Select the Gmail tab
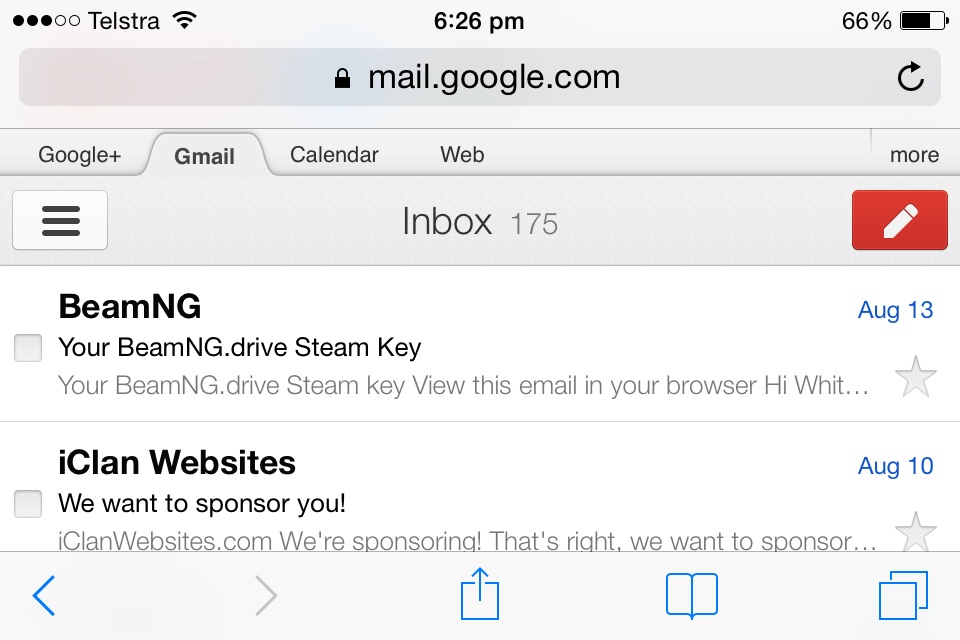Viewport: 960px width, 640px height. [x=204, y=156]
